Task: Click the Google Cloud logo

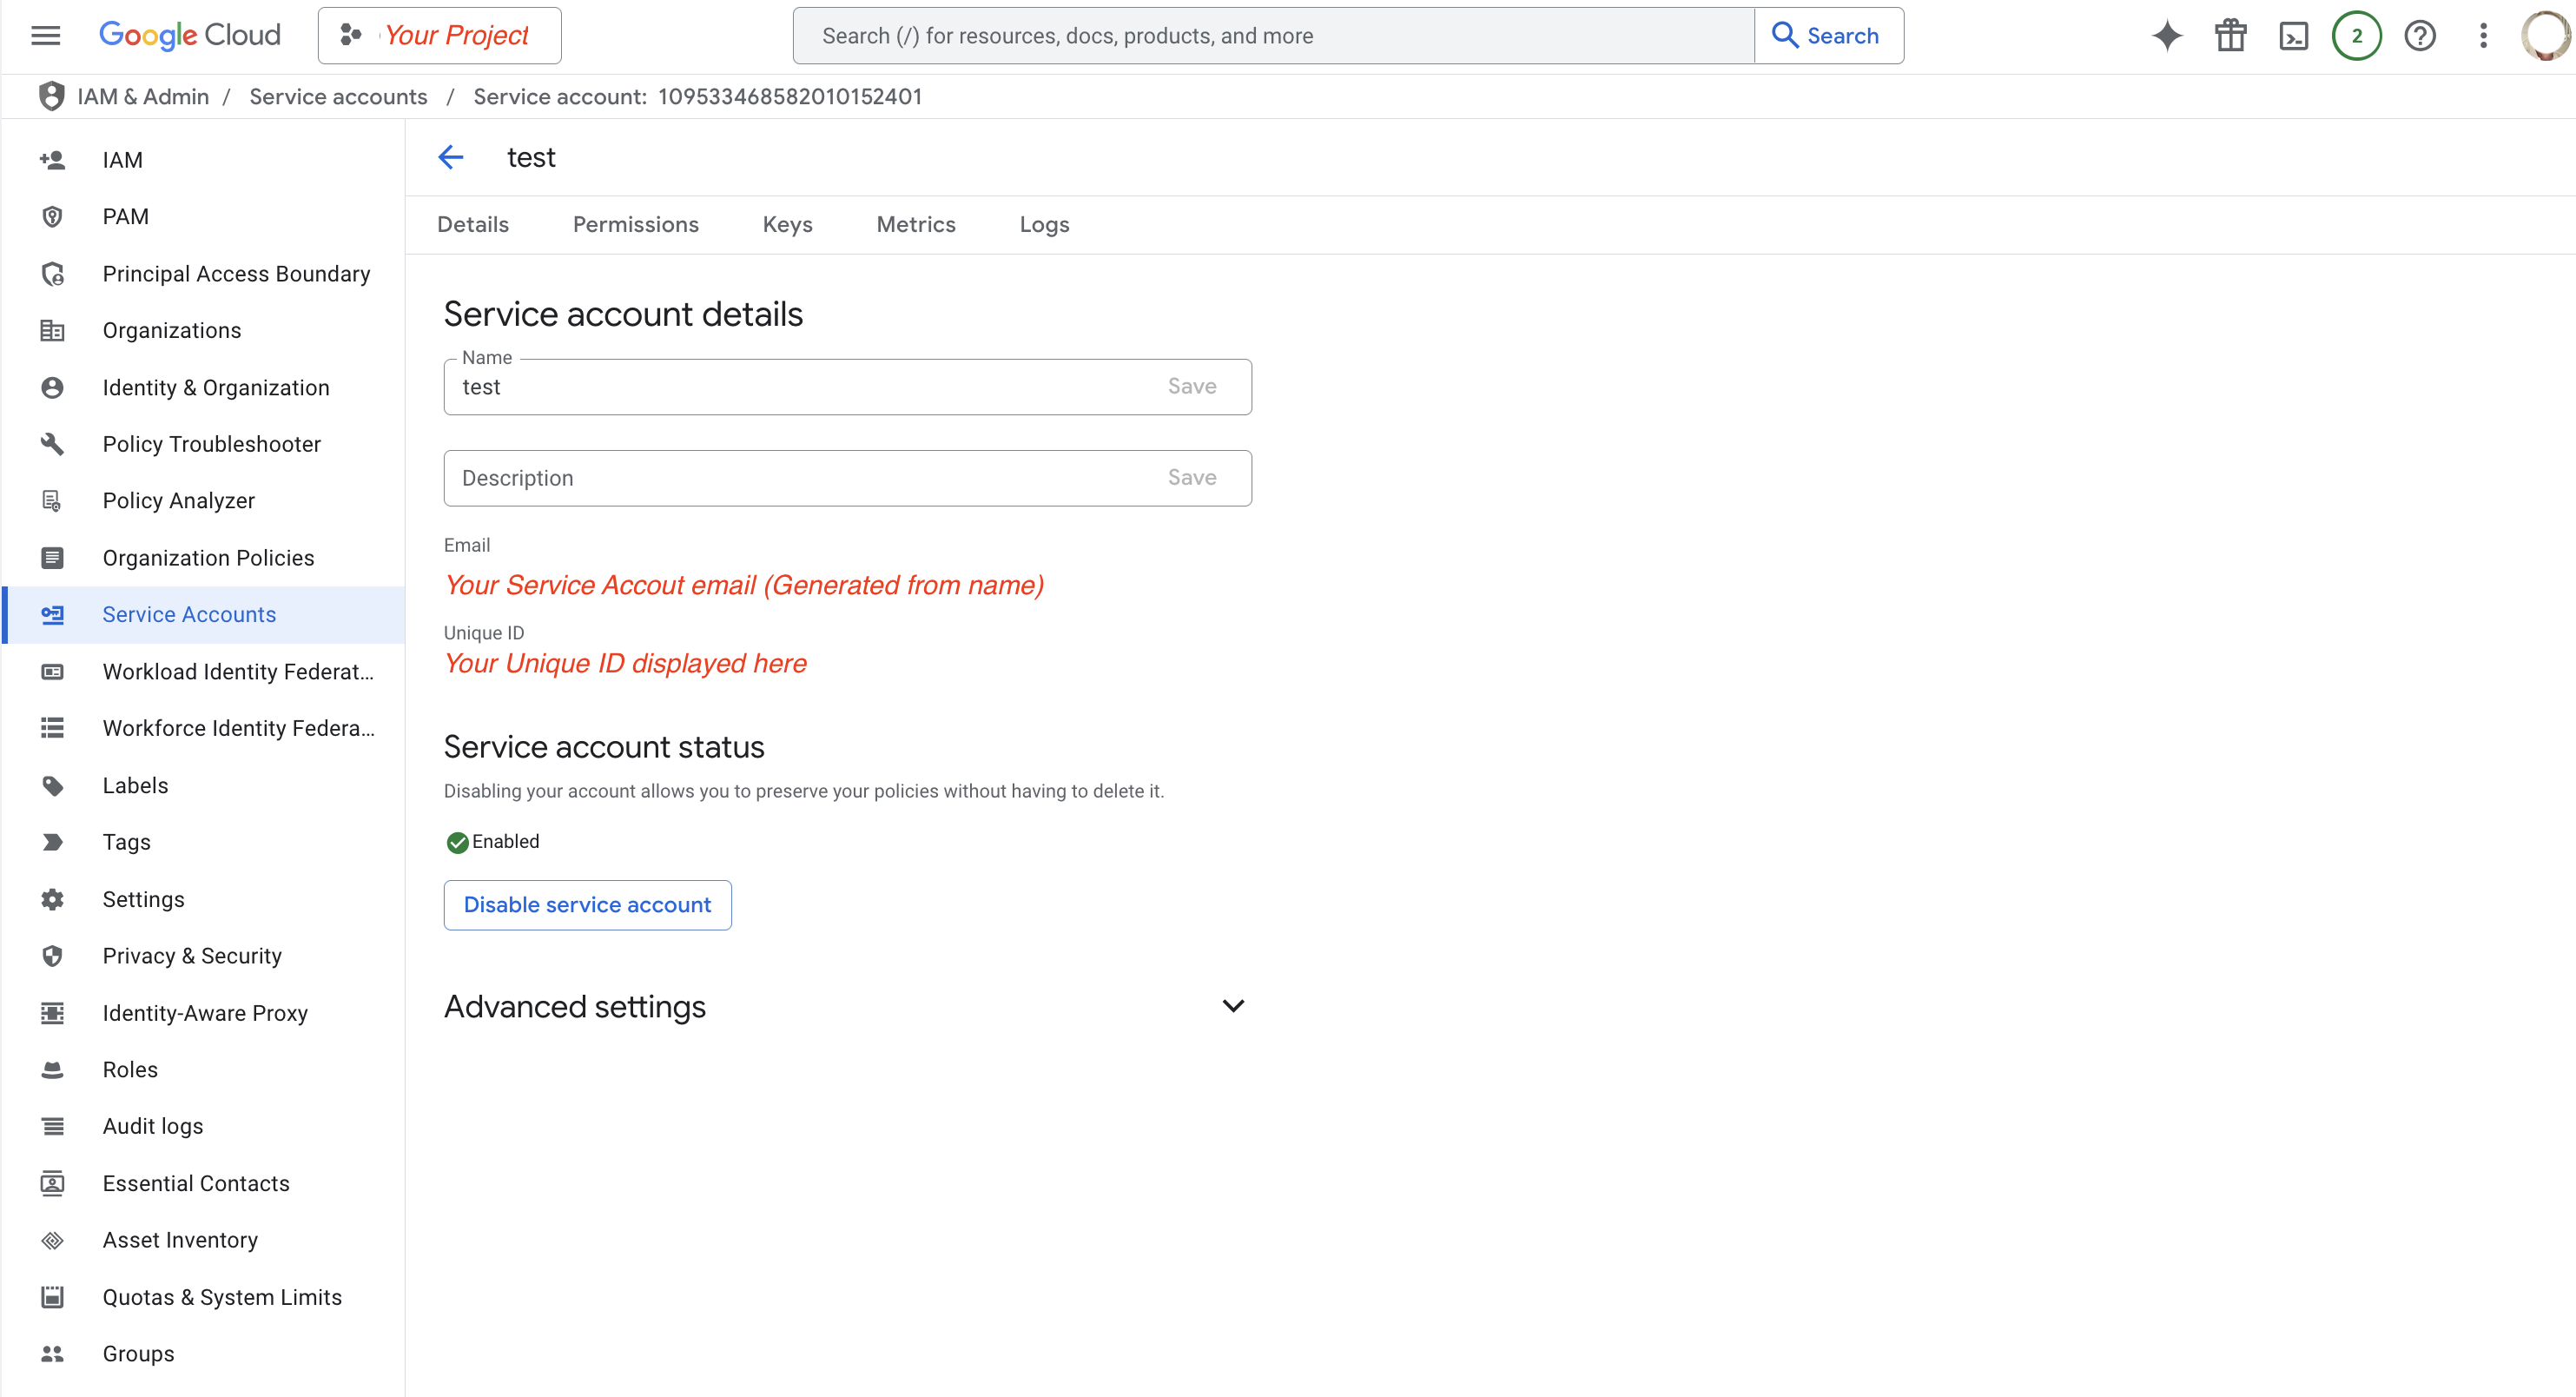Action: (189, 36)
